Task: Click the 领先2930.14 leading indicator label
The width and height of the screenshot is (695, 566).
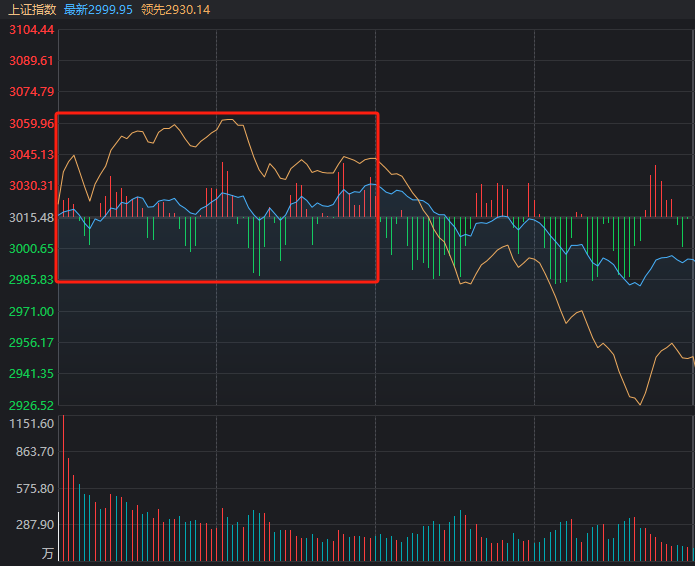Action: [x=176, y=9]
